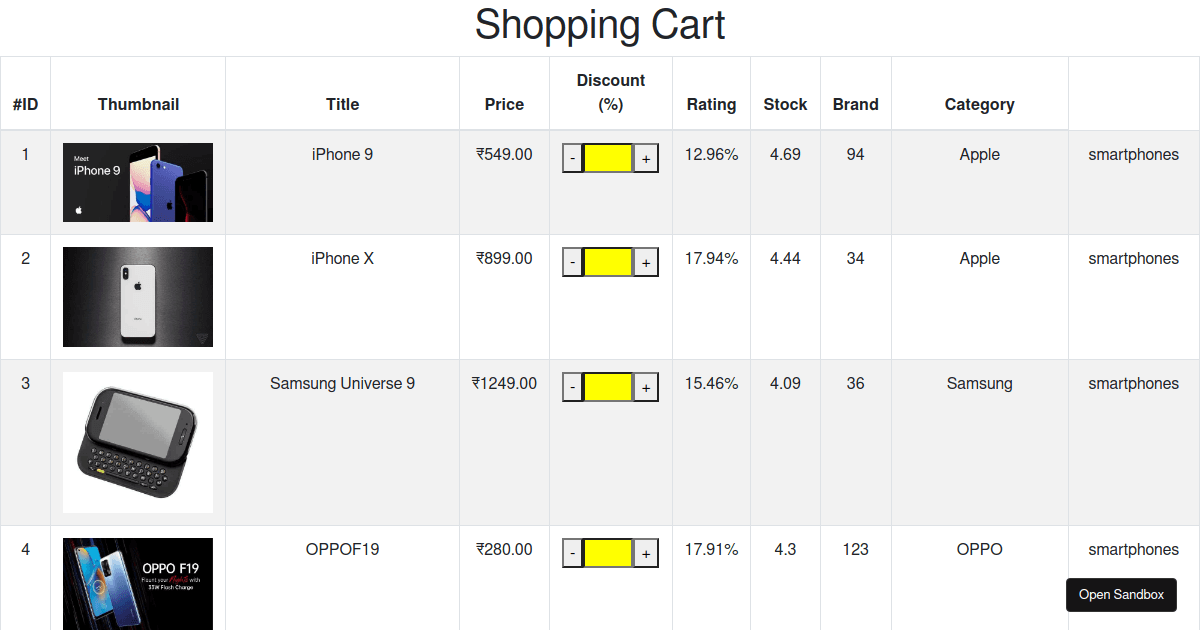
Task: Click the OPPO F19 thumbnail image
Action: tap(137, 584)
